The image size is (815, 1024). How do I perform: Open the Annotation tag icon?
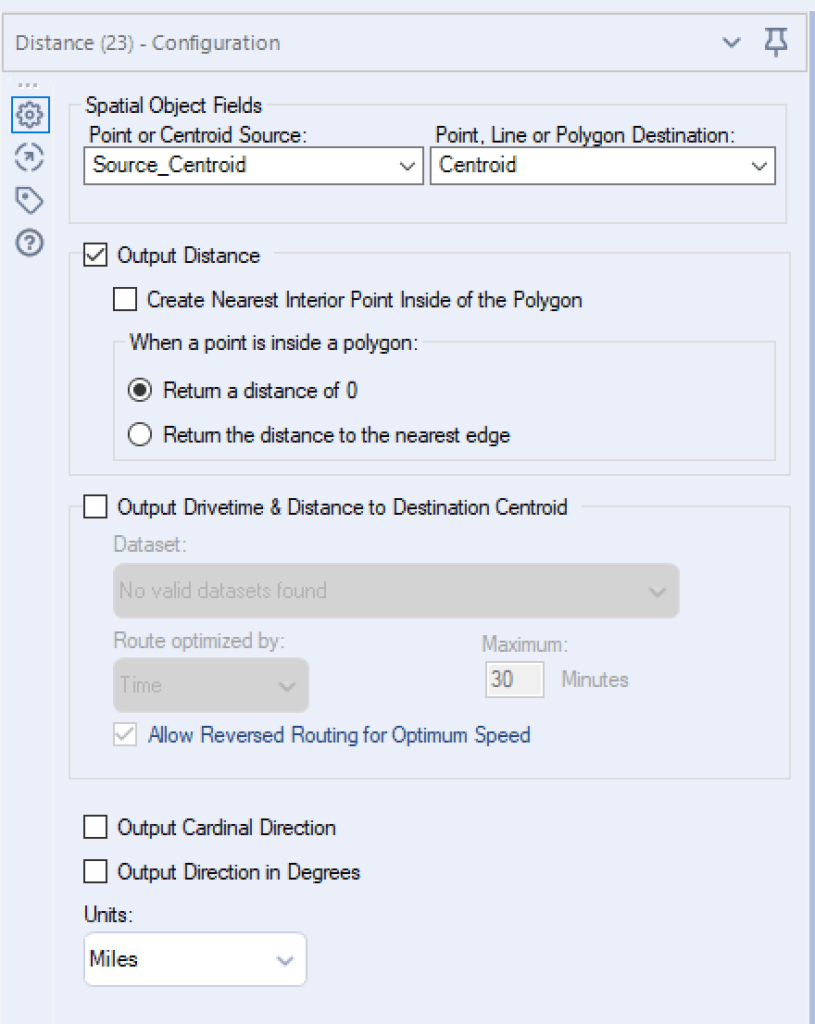click(x=30, y=200)
